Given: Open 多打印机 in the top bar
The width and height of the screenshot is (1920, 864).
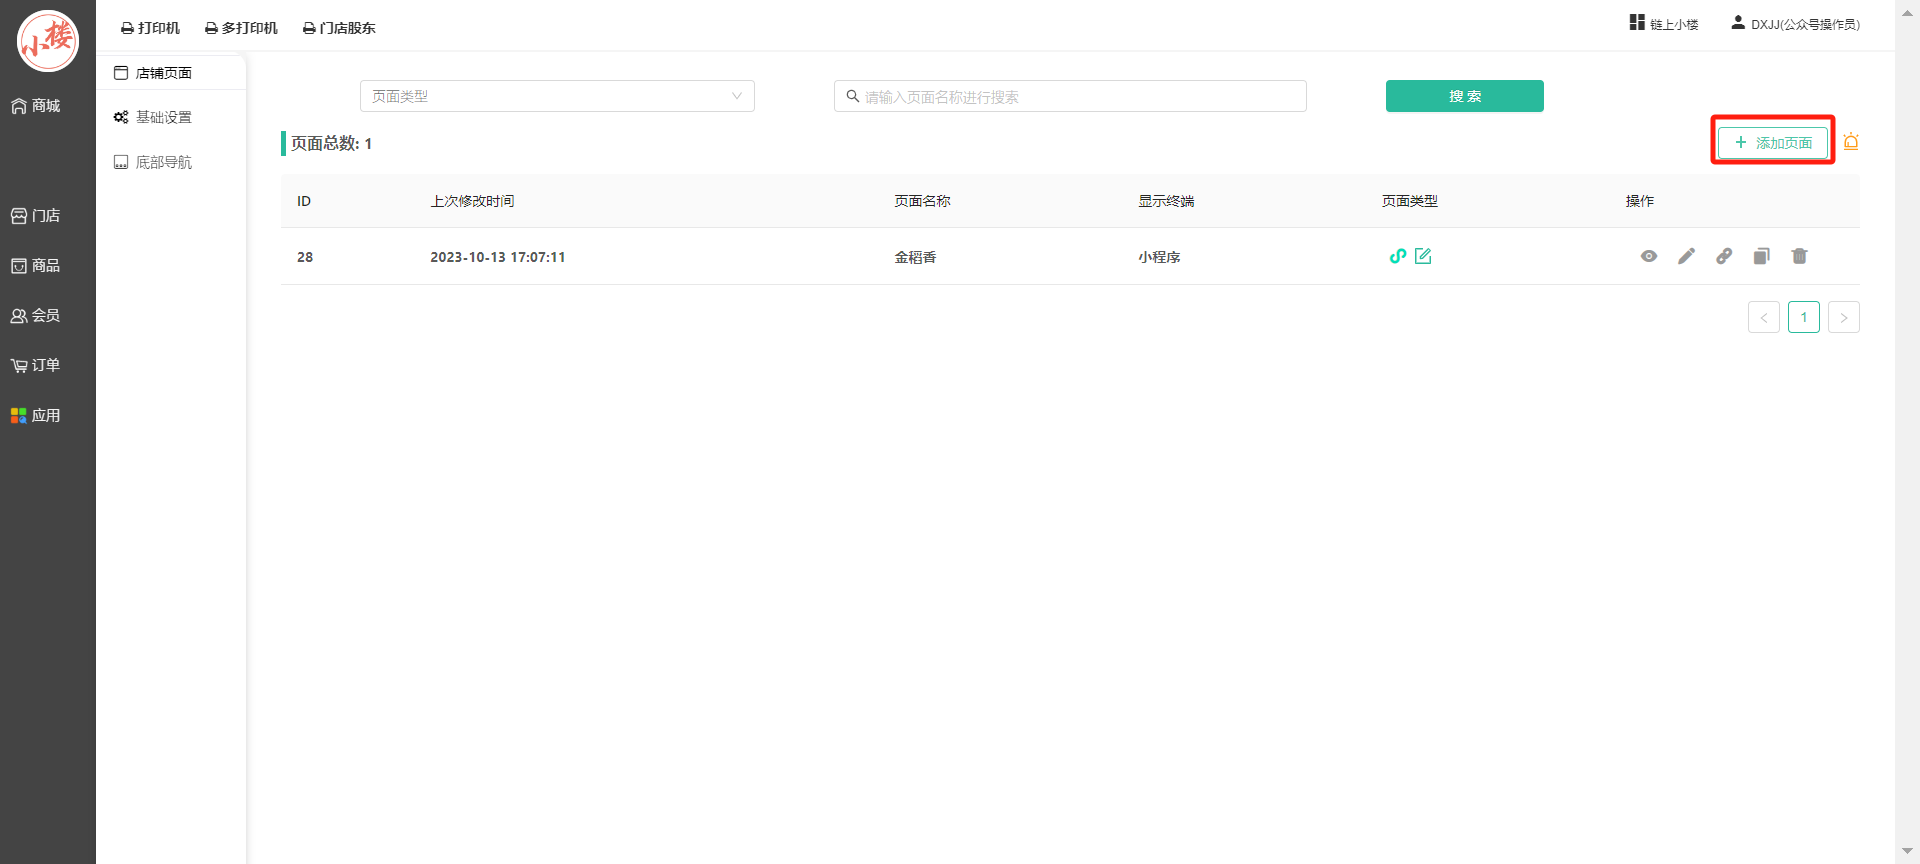Looking at the screenshot, I should click(x=241, y=28).
